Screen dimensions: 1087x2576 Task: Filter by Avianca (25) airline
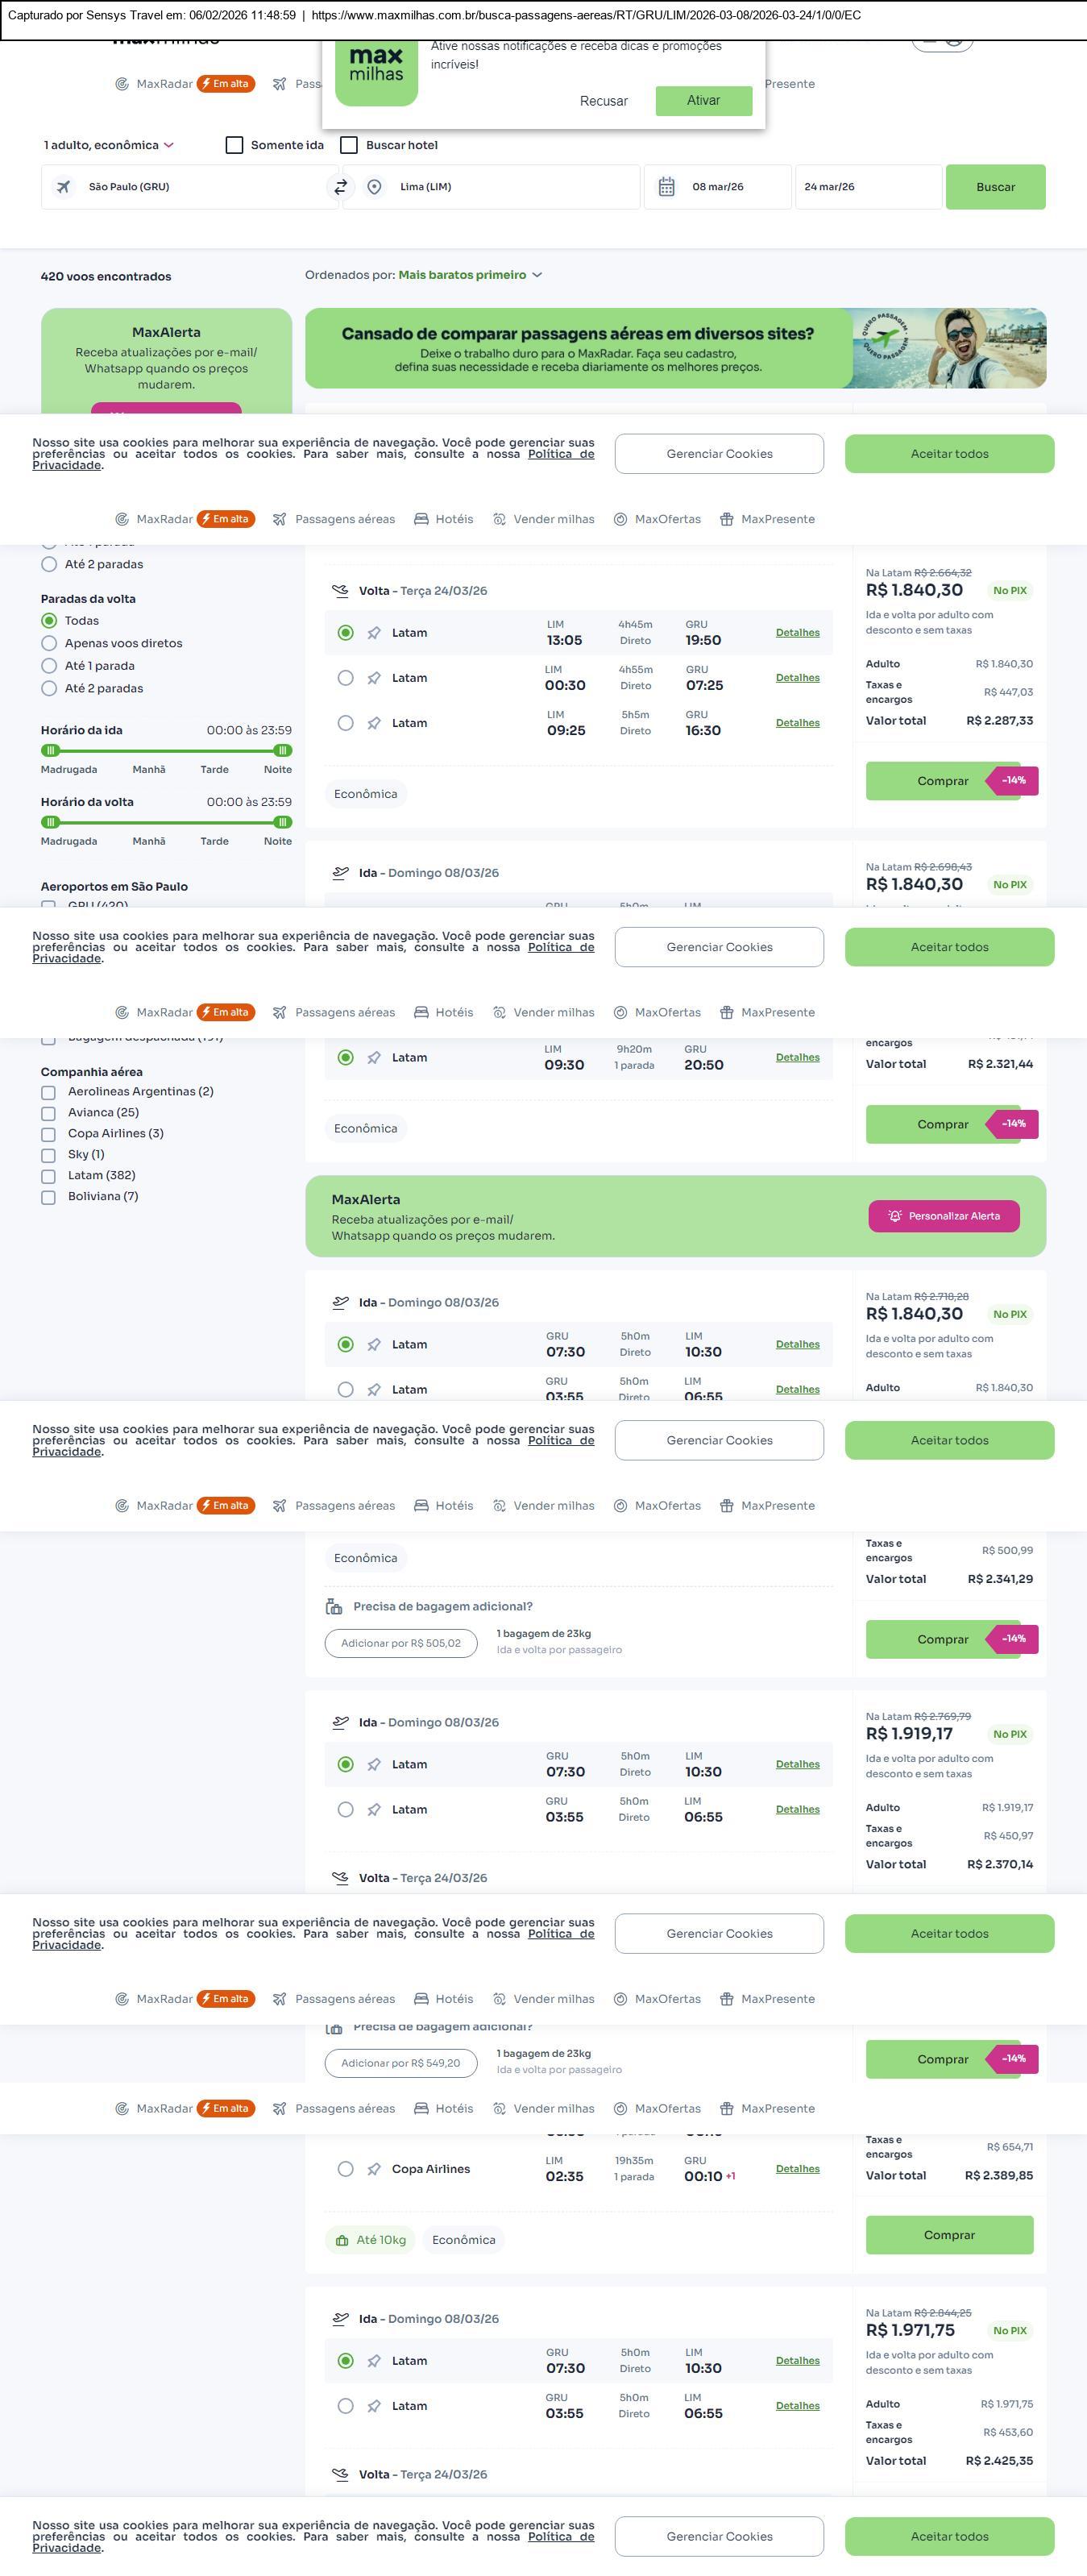tap(48, 1113)
